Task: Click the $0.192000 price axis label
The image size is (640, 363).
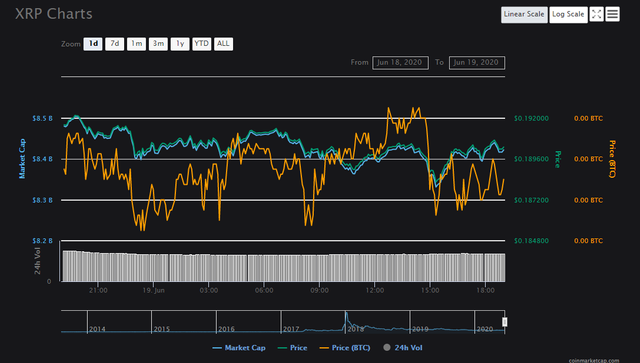Action: [x=531, y=118]
